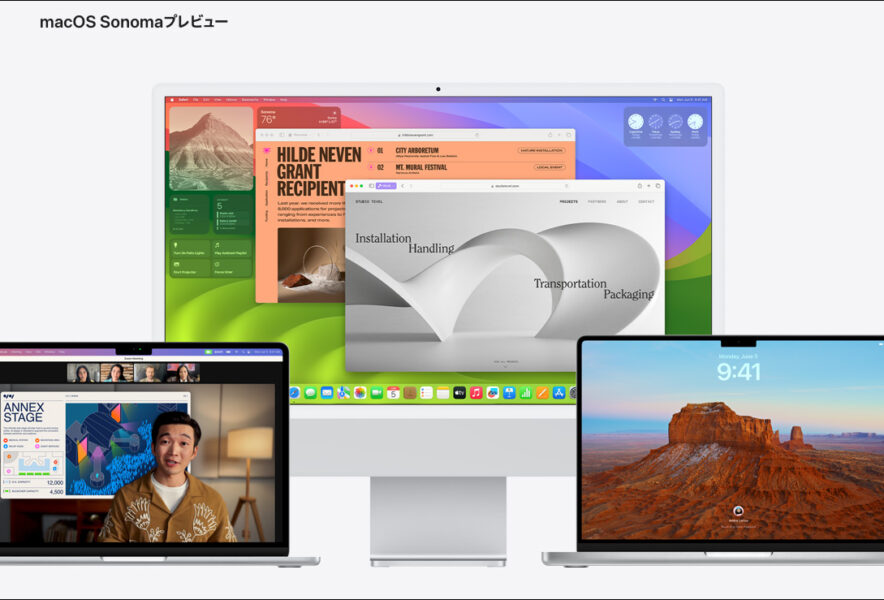
Task: Open Maps in the iMac dock
Action: [x=343, y=392]
